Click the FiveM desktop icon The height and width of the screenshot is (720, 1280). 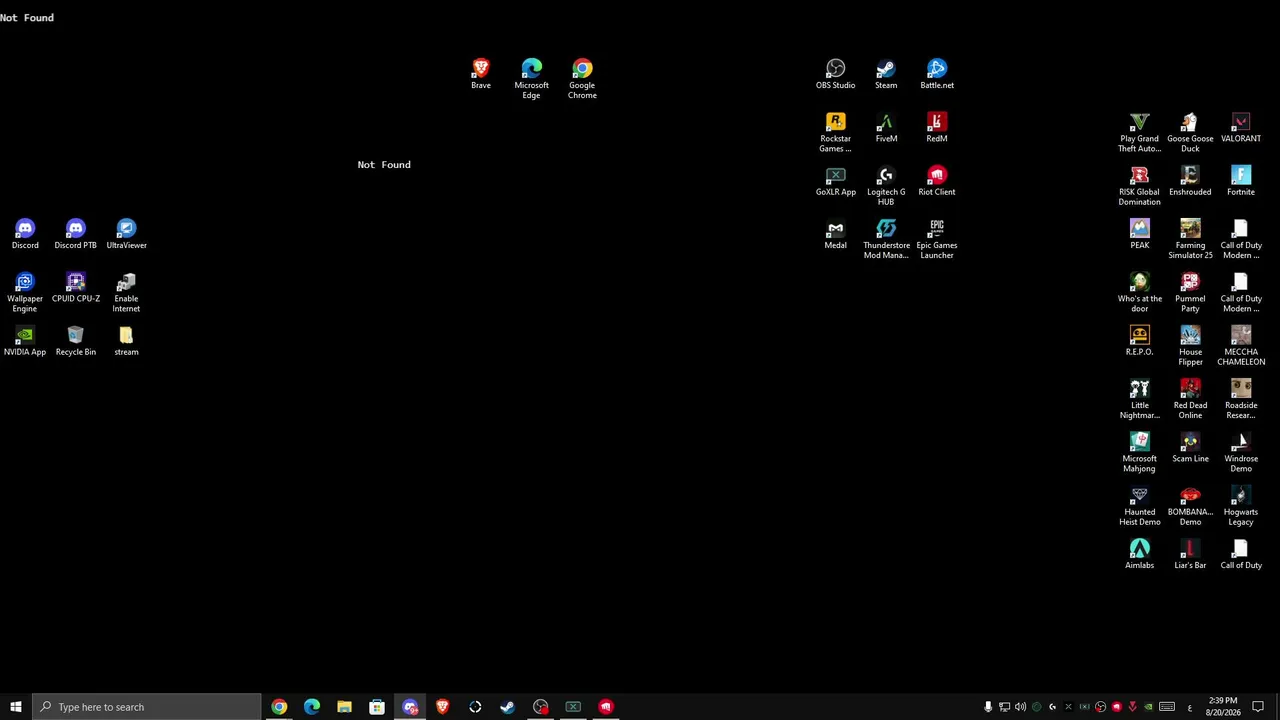click(886, 127)
